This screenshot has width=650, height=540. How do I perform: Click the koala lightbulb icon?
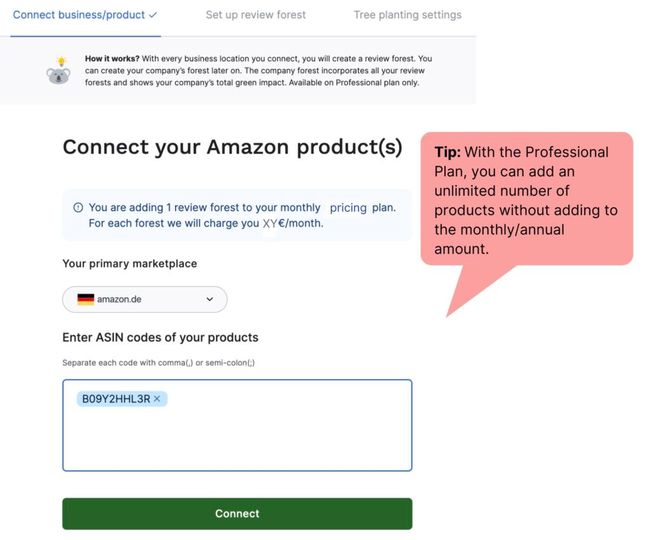click(58, 71)
